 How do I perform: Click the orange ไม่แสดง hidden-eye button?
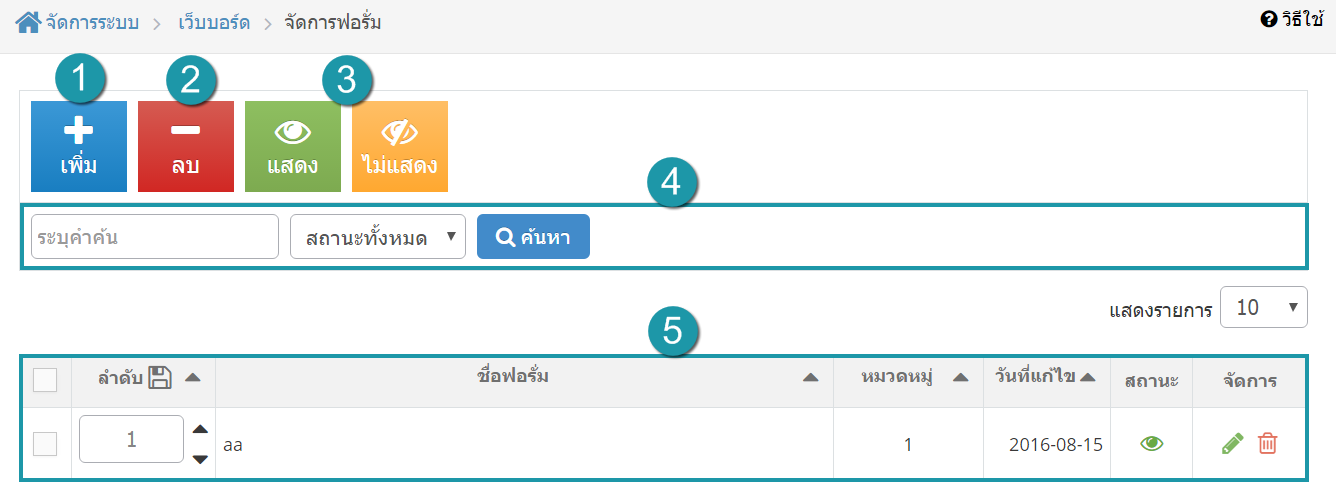(400, 146)
